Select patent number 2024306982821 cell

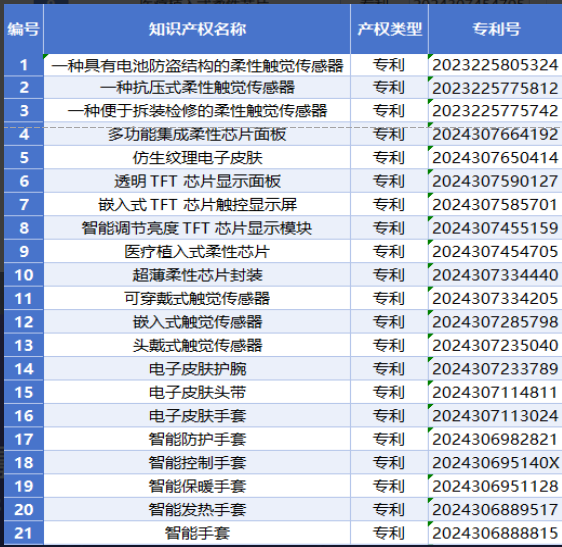(495, 439)
